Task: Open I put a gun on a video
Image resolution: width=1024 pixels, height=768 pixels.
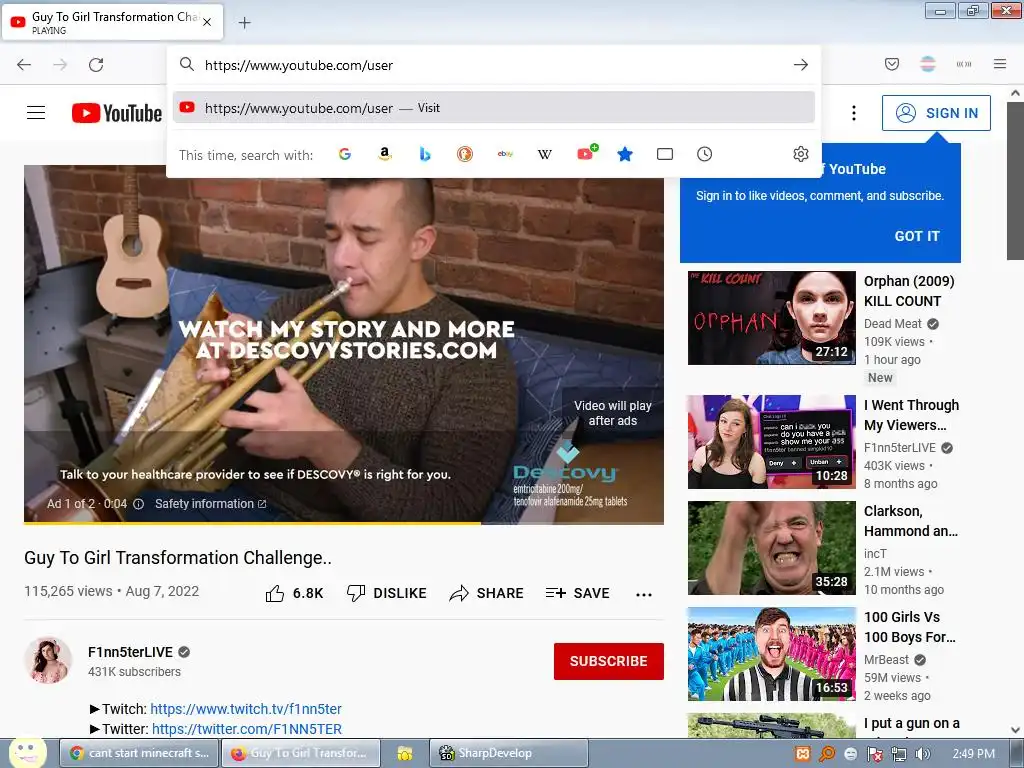Action: (912, 724)
